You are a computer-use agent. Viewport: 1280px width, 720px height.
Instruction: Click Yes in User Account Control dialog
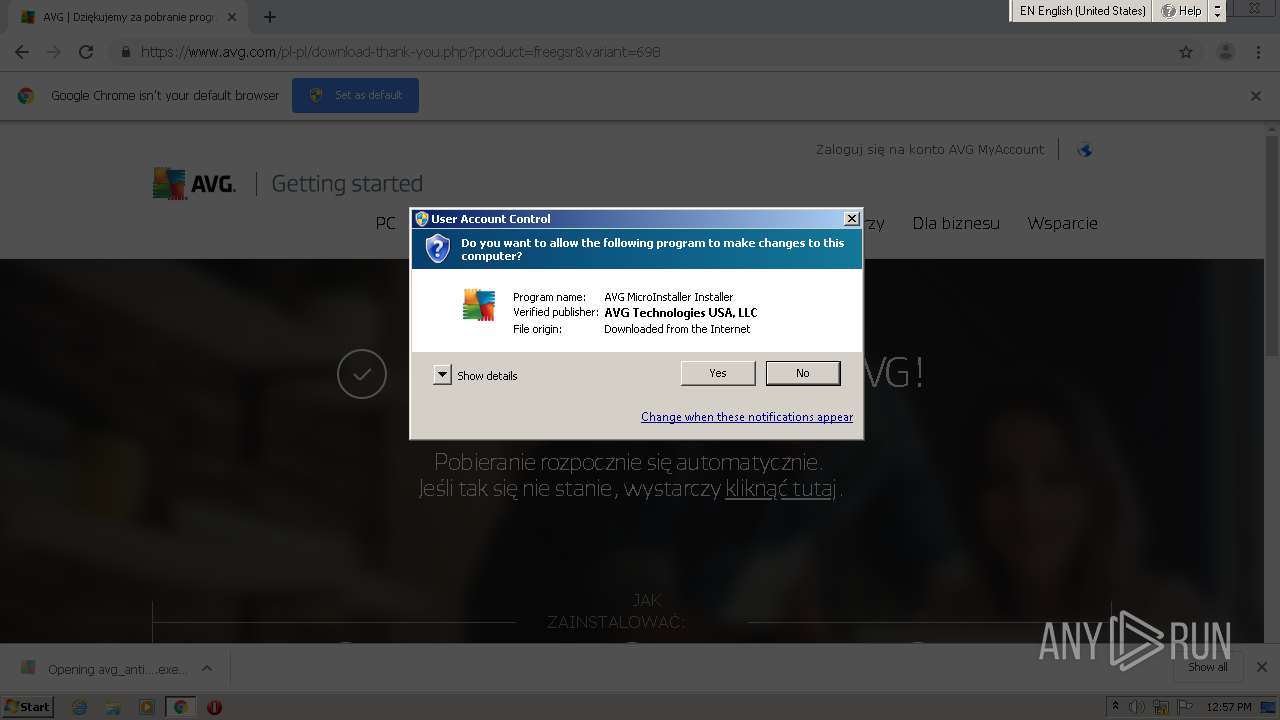tap(718, 373)
